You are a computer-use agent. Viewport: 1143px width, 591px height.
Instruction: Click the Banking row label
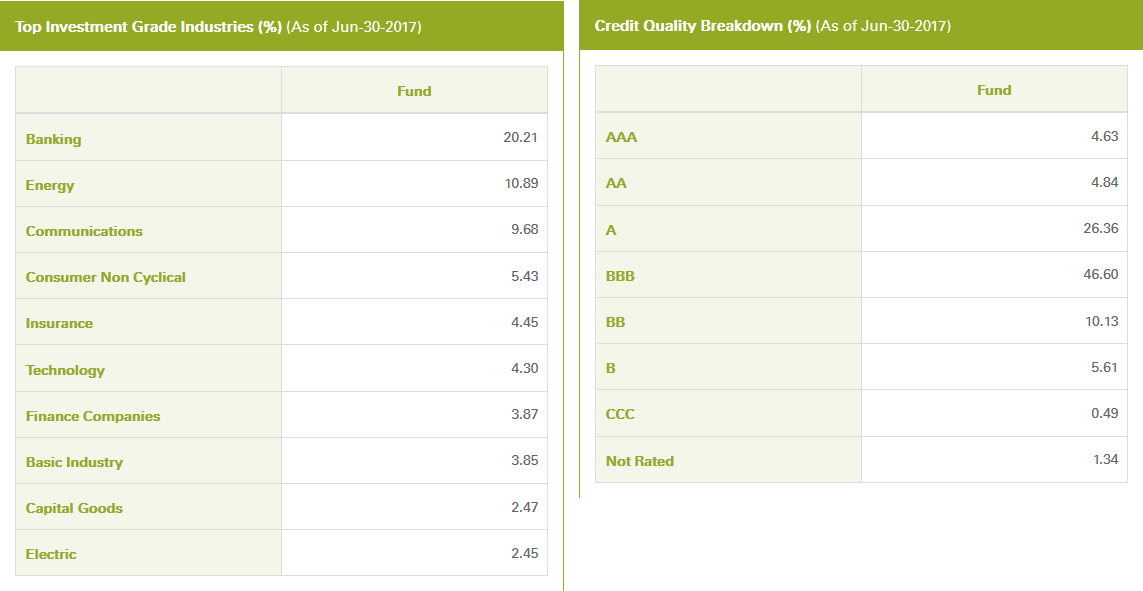pyautogui.click(x=53, y=139)
